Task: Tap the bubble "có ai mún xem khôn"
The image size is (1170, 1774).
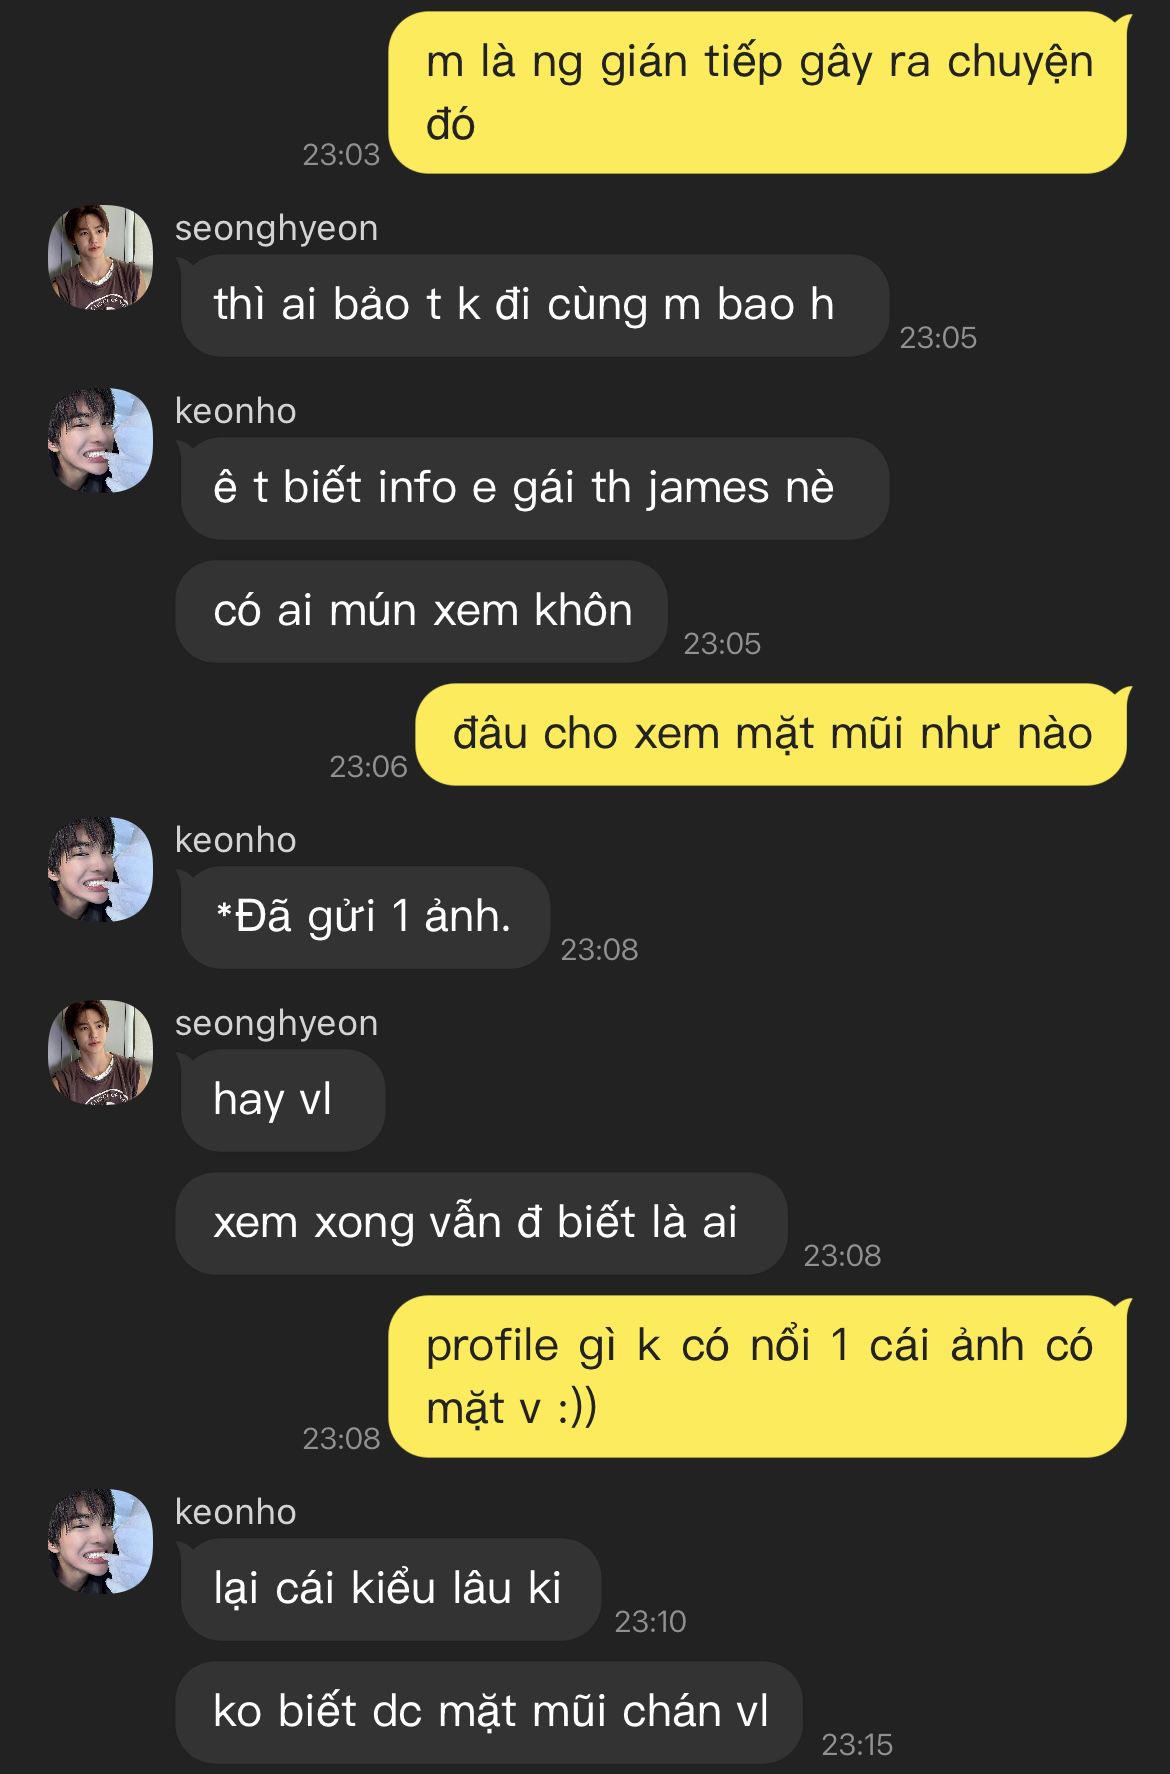Action: 421,611
